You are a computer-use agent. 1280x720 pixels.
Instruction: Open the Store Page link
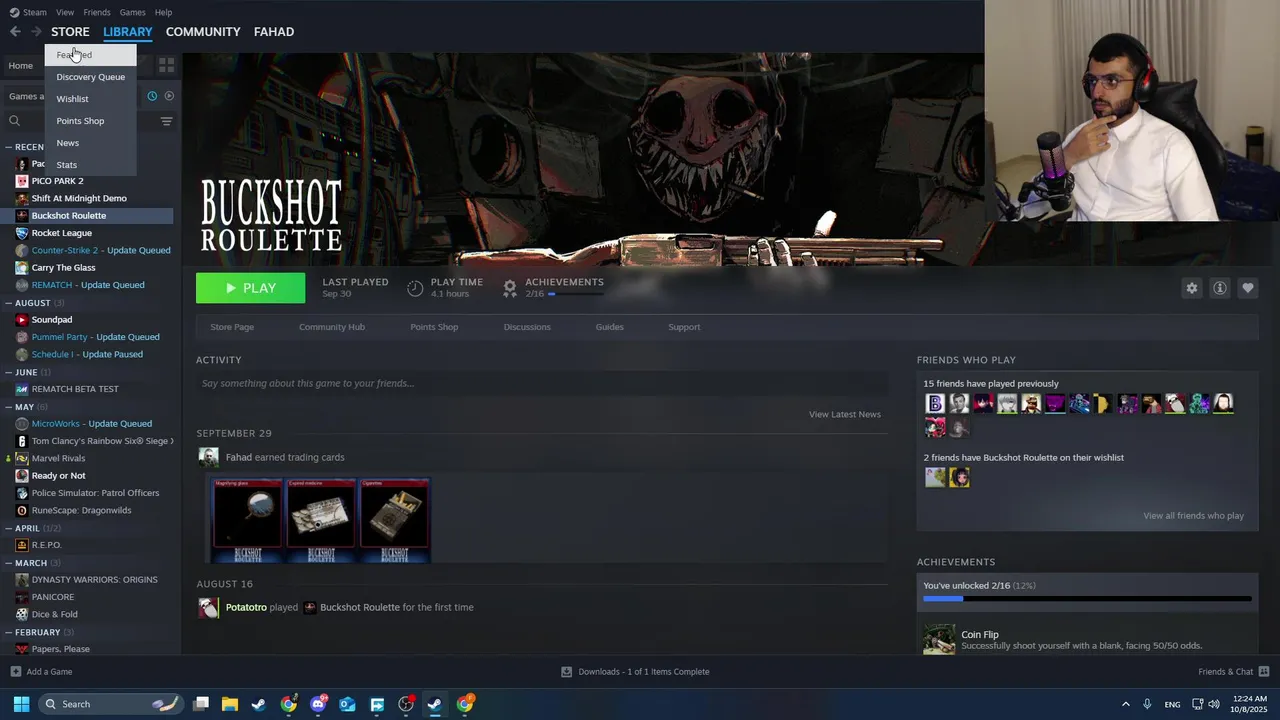tap(232, 327)
